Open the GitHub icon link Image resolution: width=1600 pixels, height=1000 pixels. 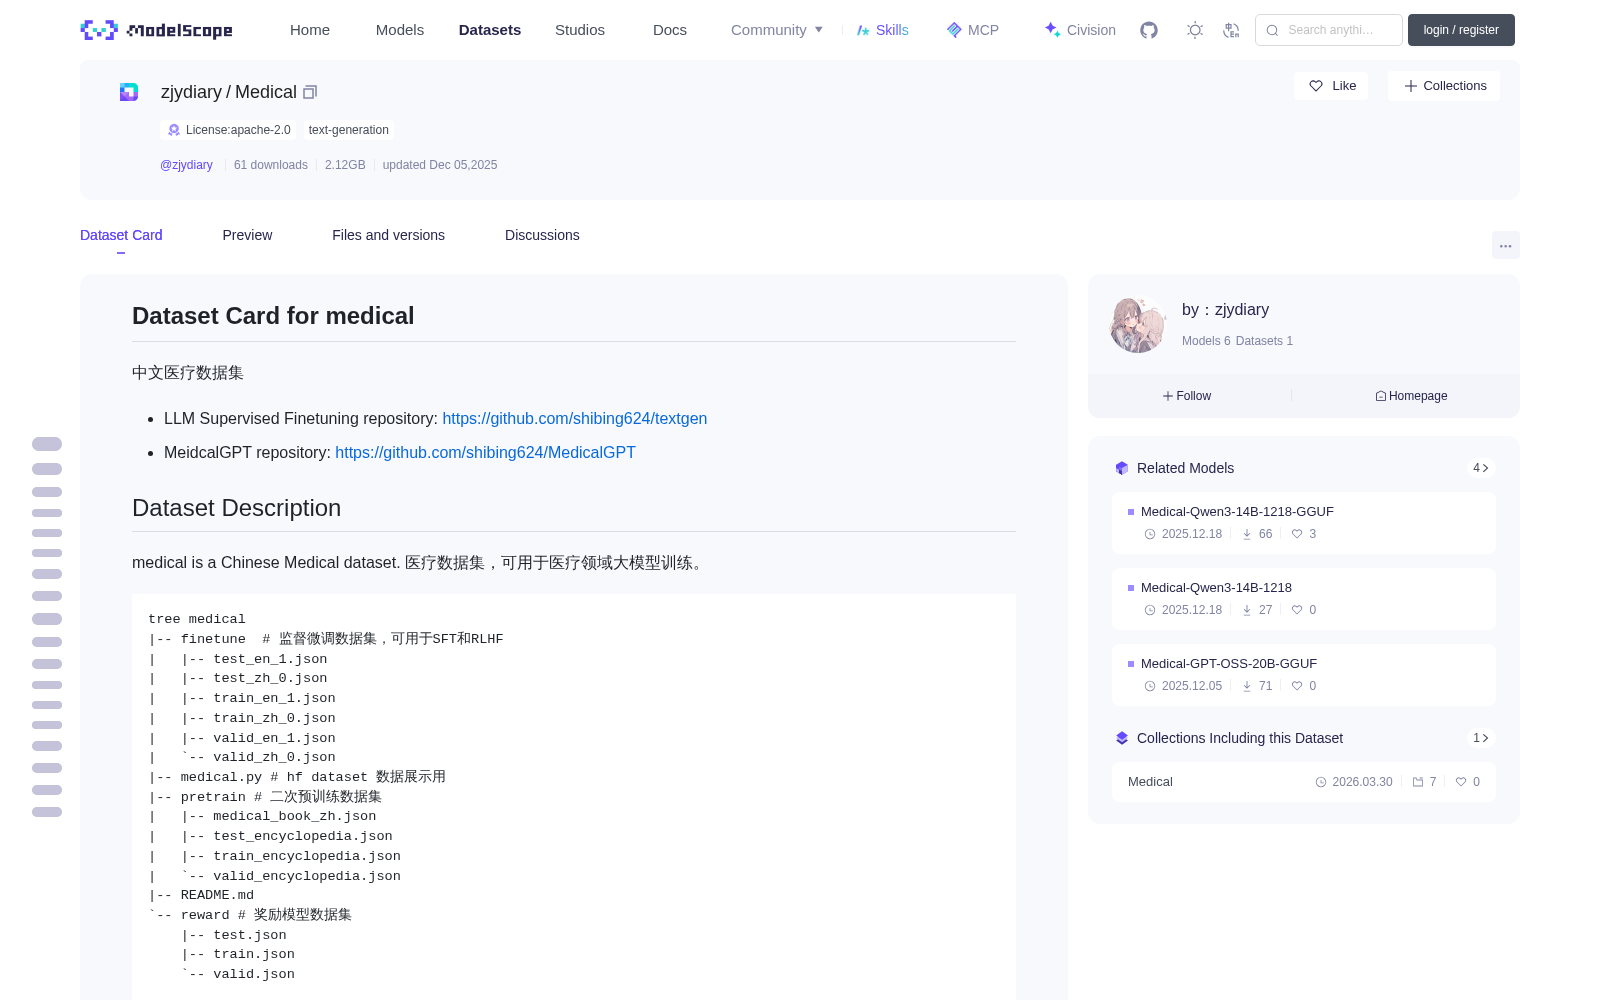pos(1149,30)
